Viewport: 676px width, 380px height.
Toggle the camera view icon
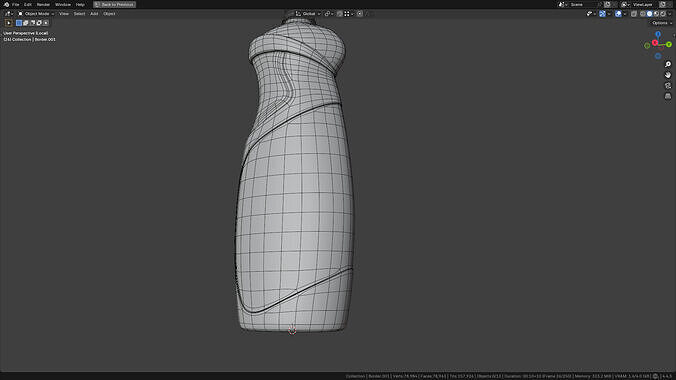(668, 86)
